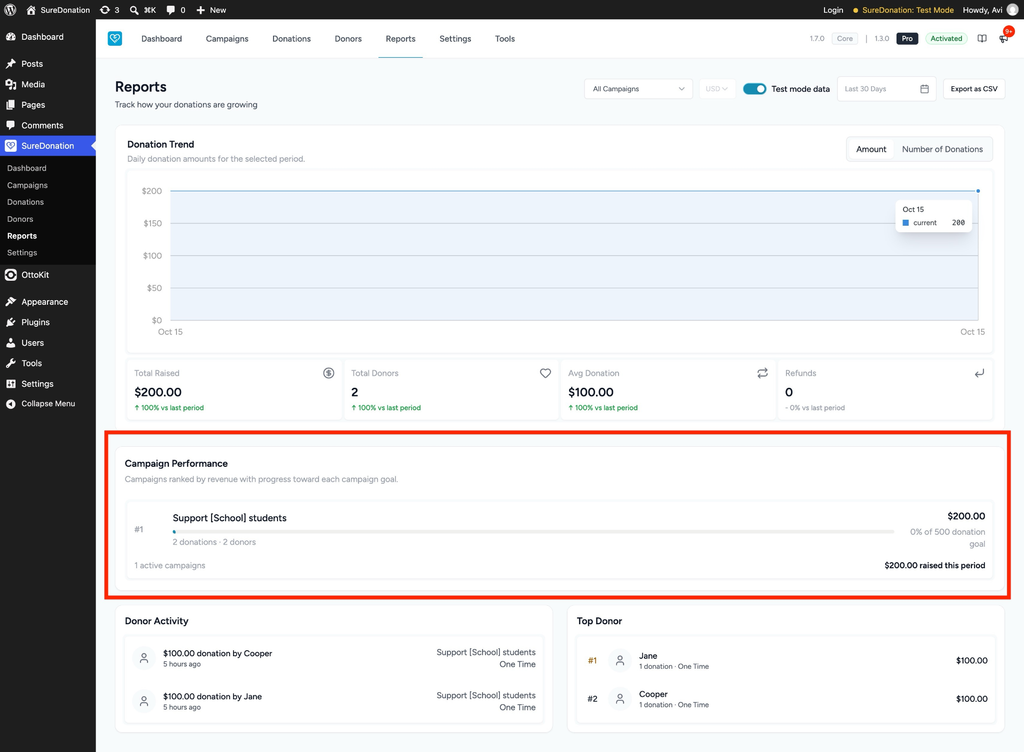Screen dimensions: 1024x752
Task: Click the repeat icon on Avg Donation
Action: click(762, 373)
